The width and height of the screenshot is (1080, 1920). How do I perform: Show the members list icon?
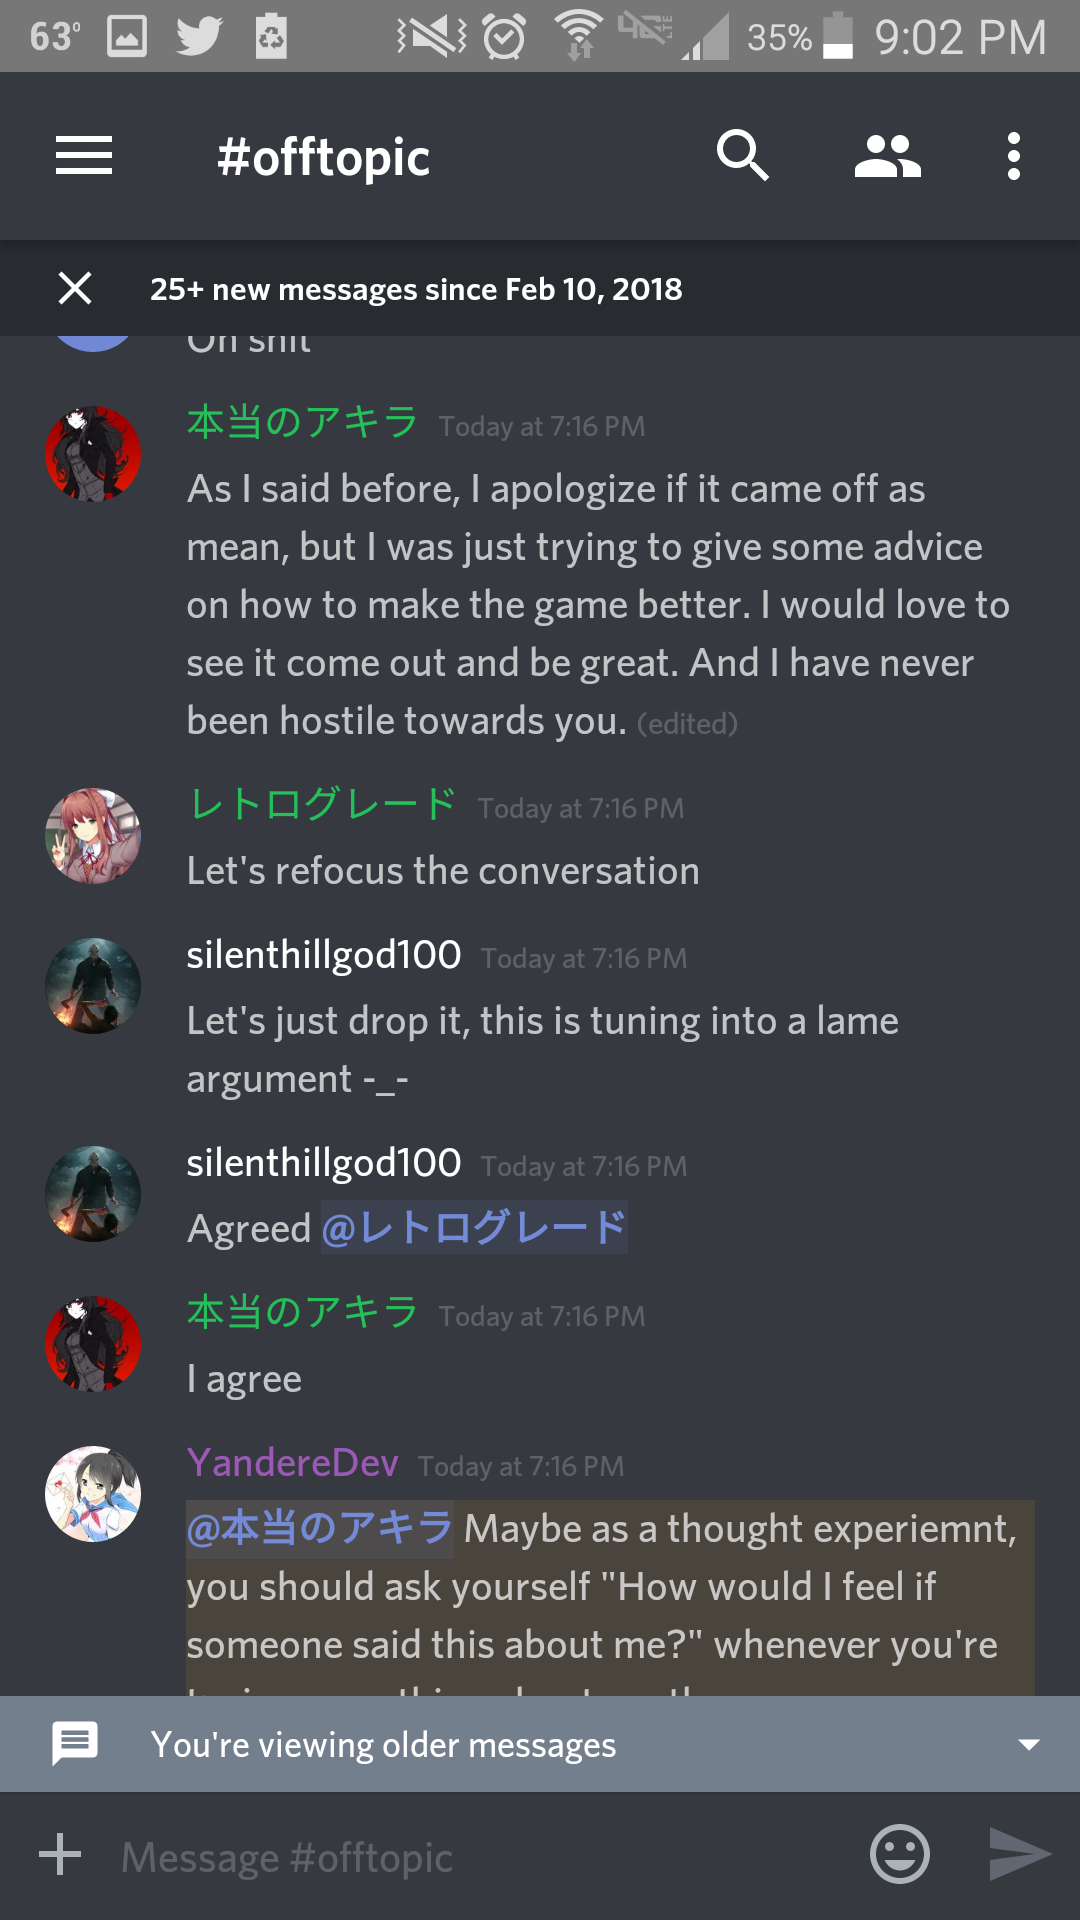[x=887, y=157]
